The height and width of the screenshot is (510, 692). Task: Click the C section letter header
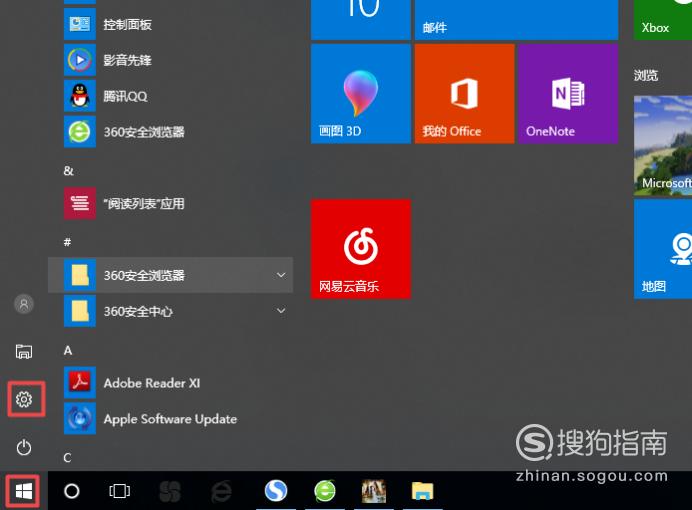67,458
